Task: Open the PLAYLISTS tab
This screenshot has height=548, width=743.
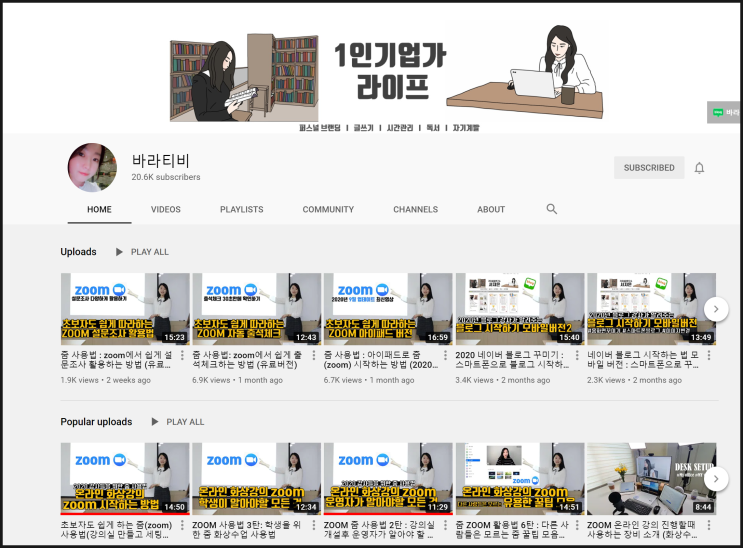Action: coord(242,210)
